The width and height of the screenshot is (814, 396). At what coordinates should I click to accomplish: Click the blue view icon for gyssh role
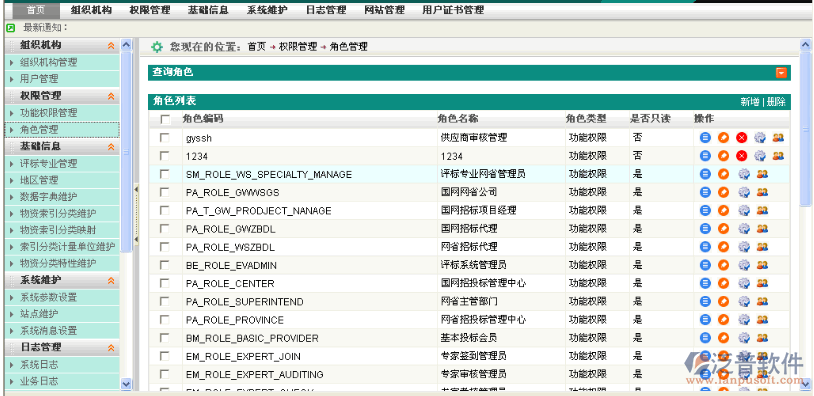tap(705, 138)
